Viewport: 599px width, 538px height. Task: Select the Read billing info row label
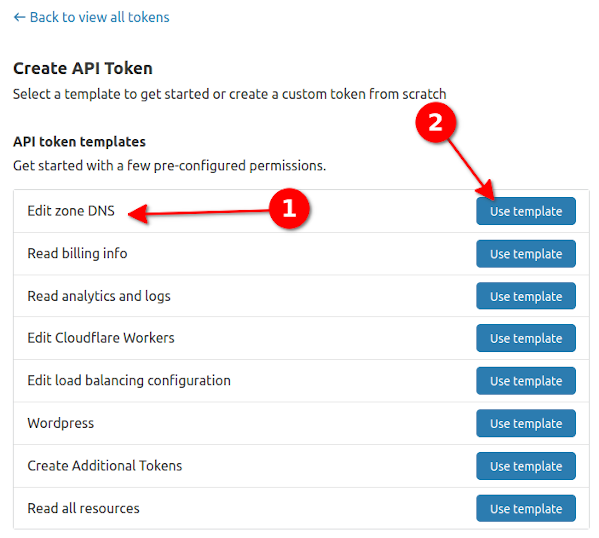tap(77, 253)
